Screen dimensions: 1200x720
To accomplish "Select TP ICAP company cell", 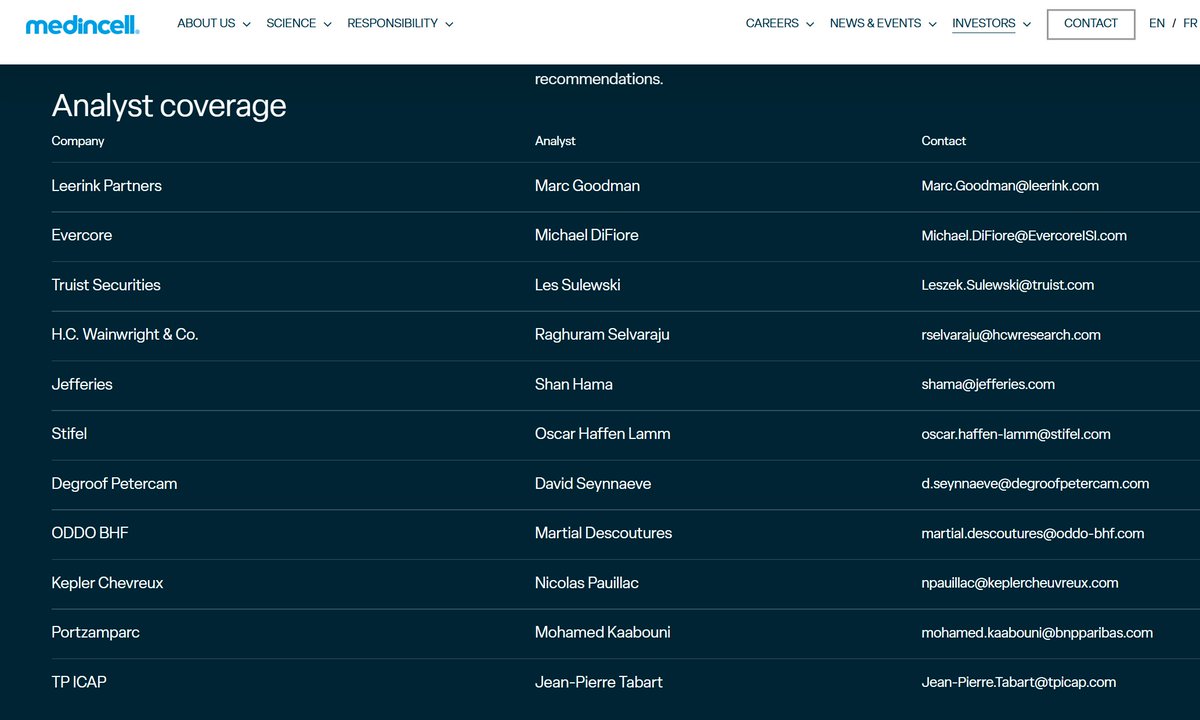I will click(x=79, y=682).
